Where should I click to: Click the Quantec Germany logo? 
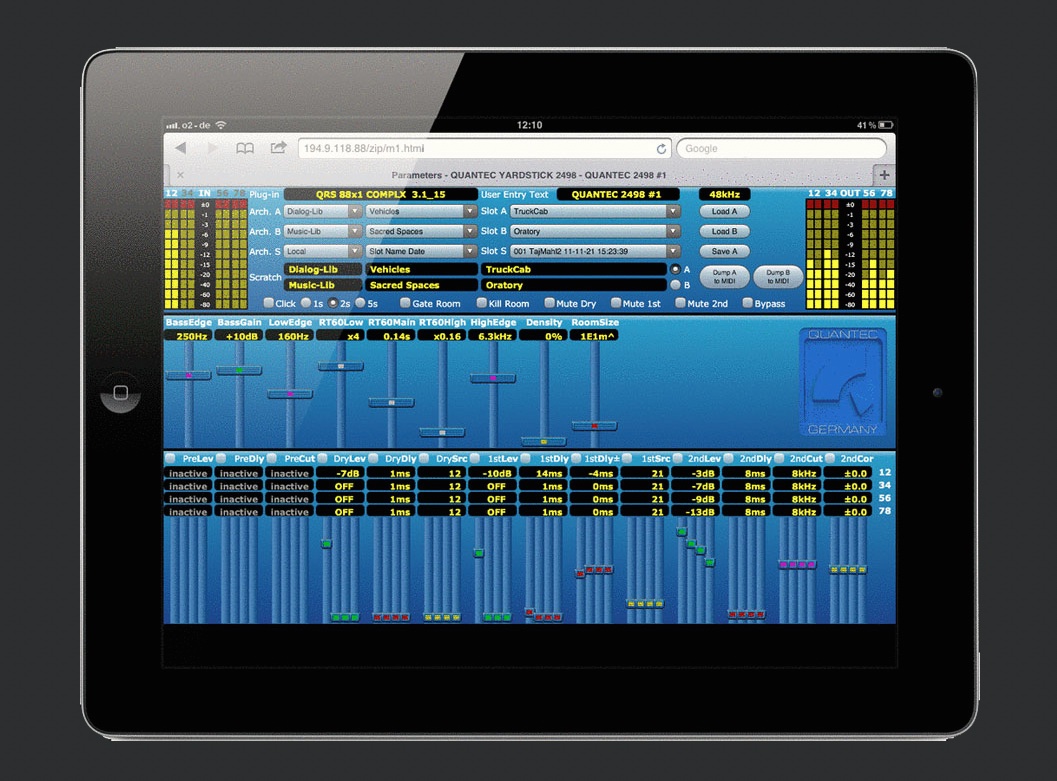pos(842,382)
